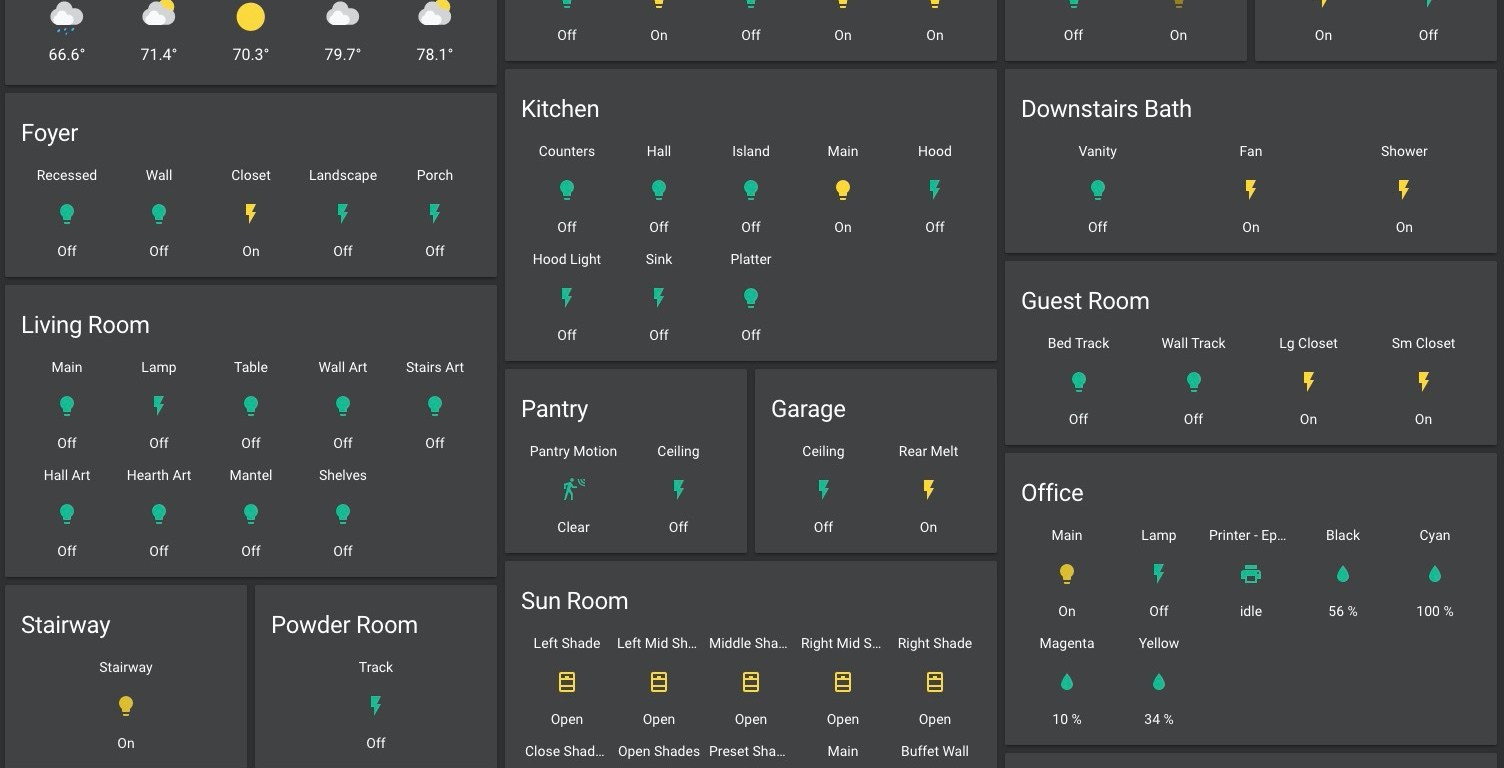Click the Powder Room Track switch
Image resolution: width=1504 pixels, height=768 pixels.
(376, 706)
